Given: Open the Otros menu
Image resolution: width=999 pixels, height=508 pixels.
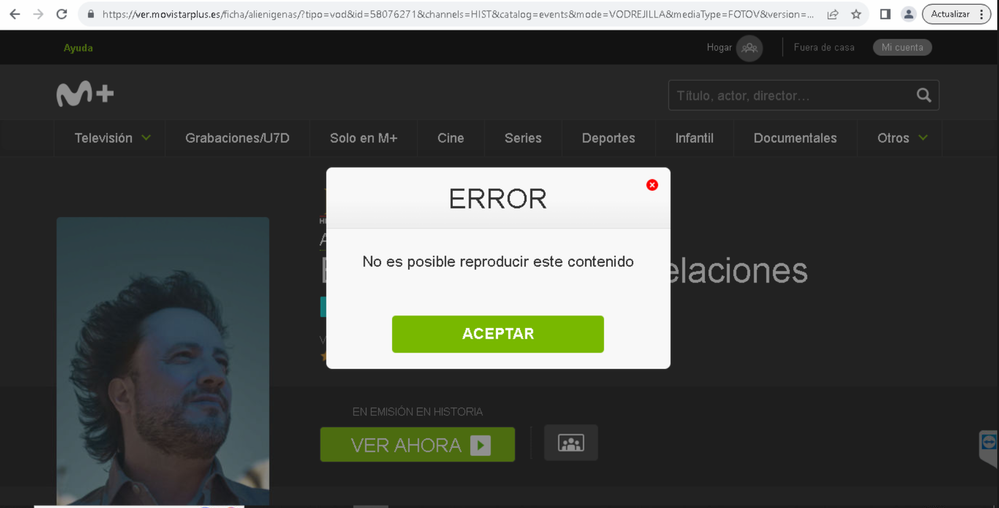Looking at the screenshot, I should [x=893, y=138].
